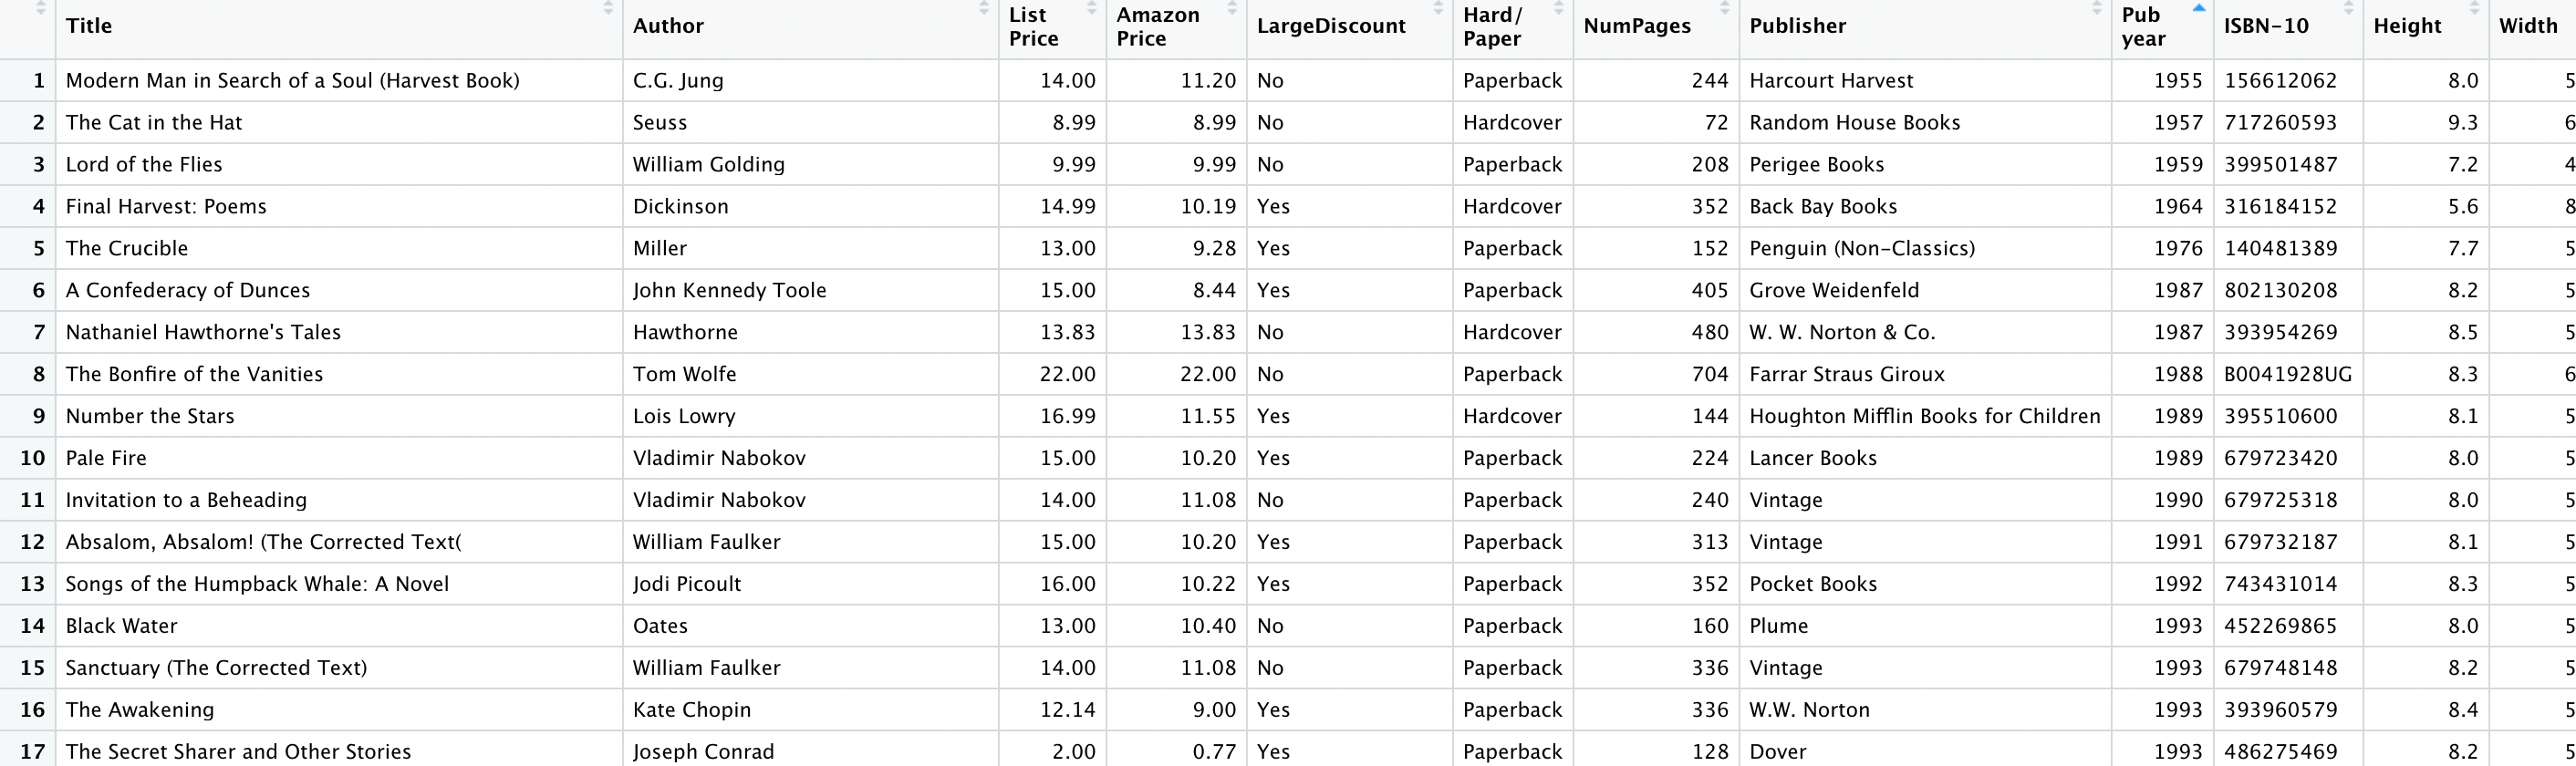2576x766 pixels.
Task: Click Amazon price '0.77'
Action: pyautogui.click(x=1214, y=752)
